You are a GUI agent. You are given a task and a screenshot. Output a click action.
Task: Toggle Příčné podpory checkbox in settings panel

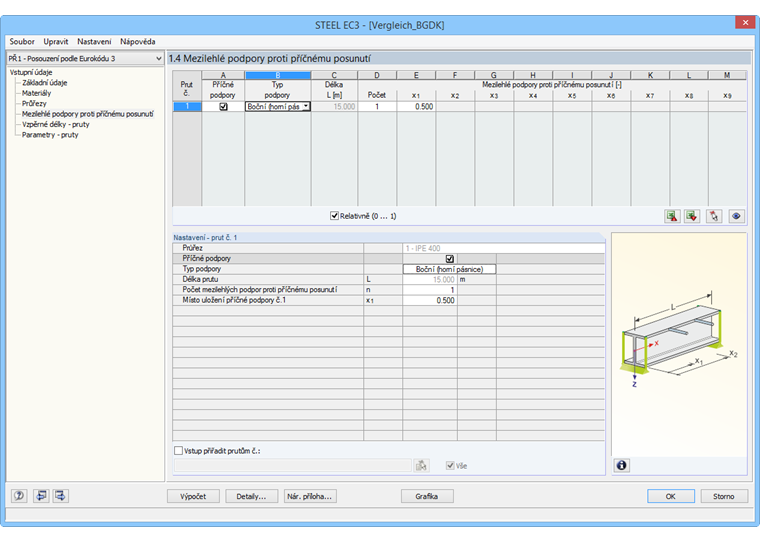(x=450, y=258)
